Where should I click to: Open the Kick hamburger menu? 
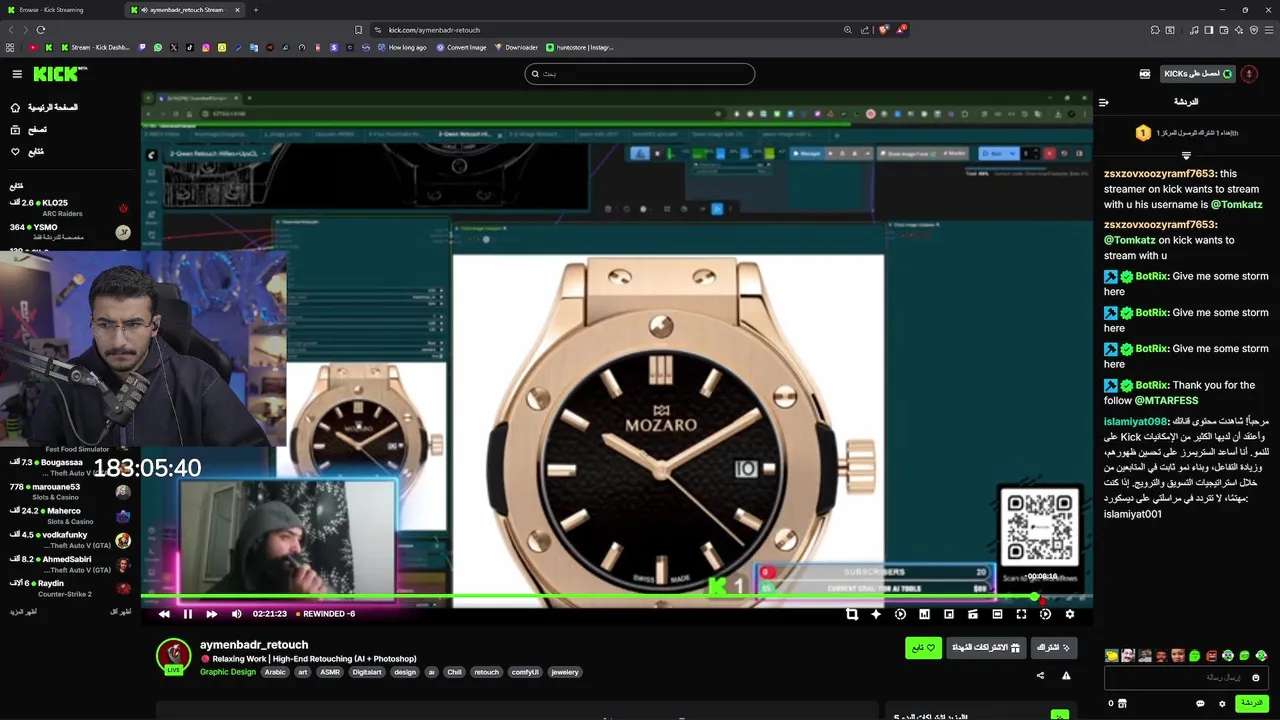point(17,74)
